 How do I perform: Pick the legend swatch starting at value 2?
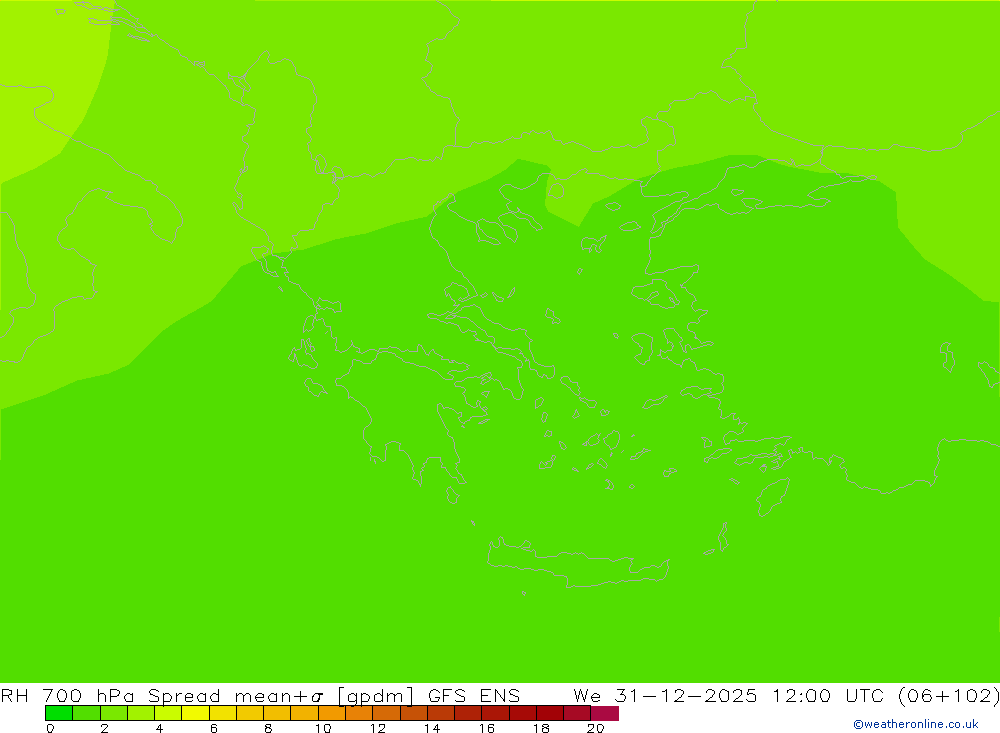click(x=114, y=713)
